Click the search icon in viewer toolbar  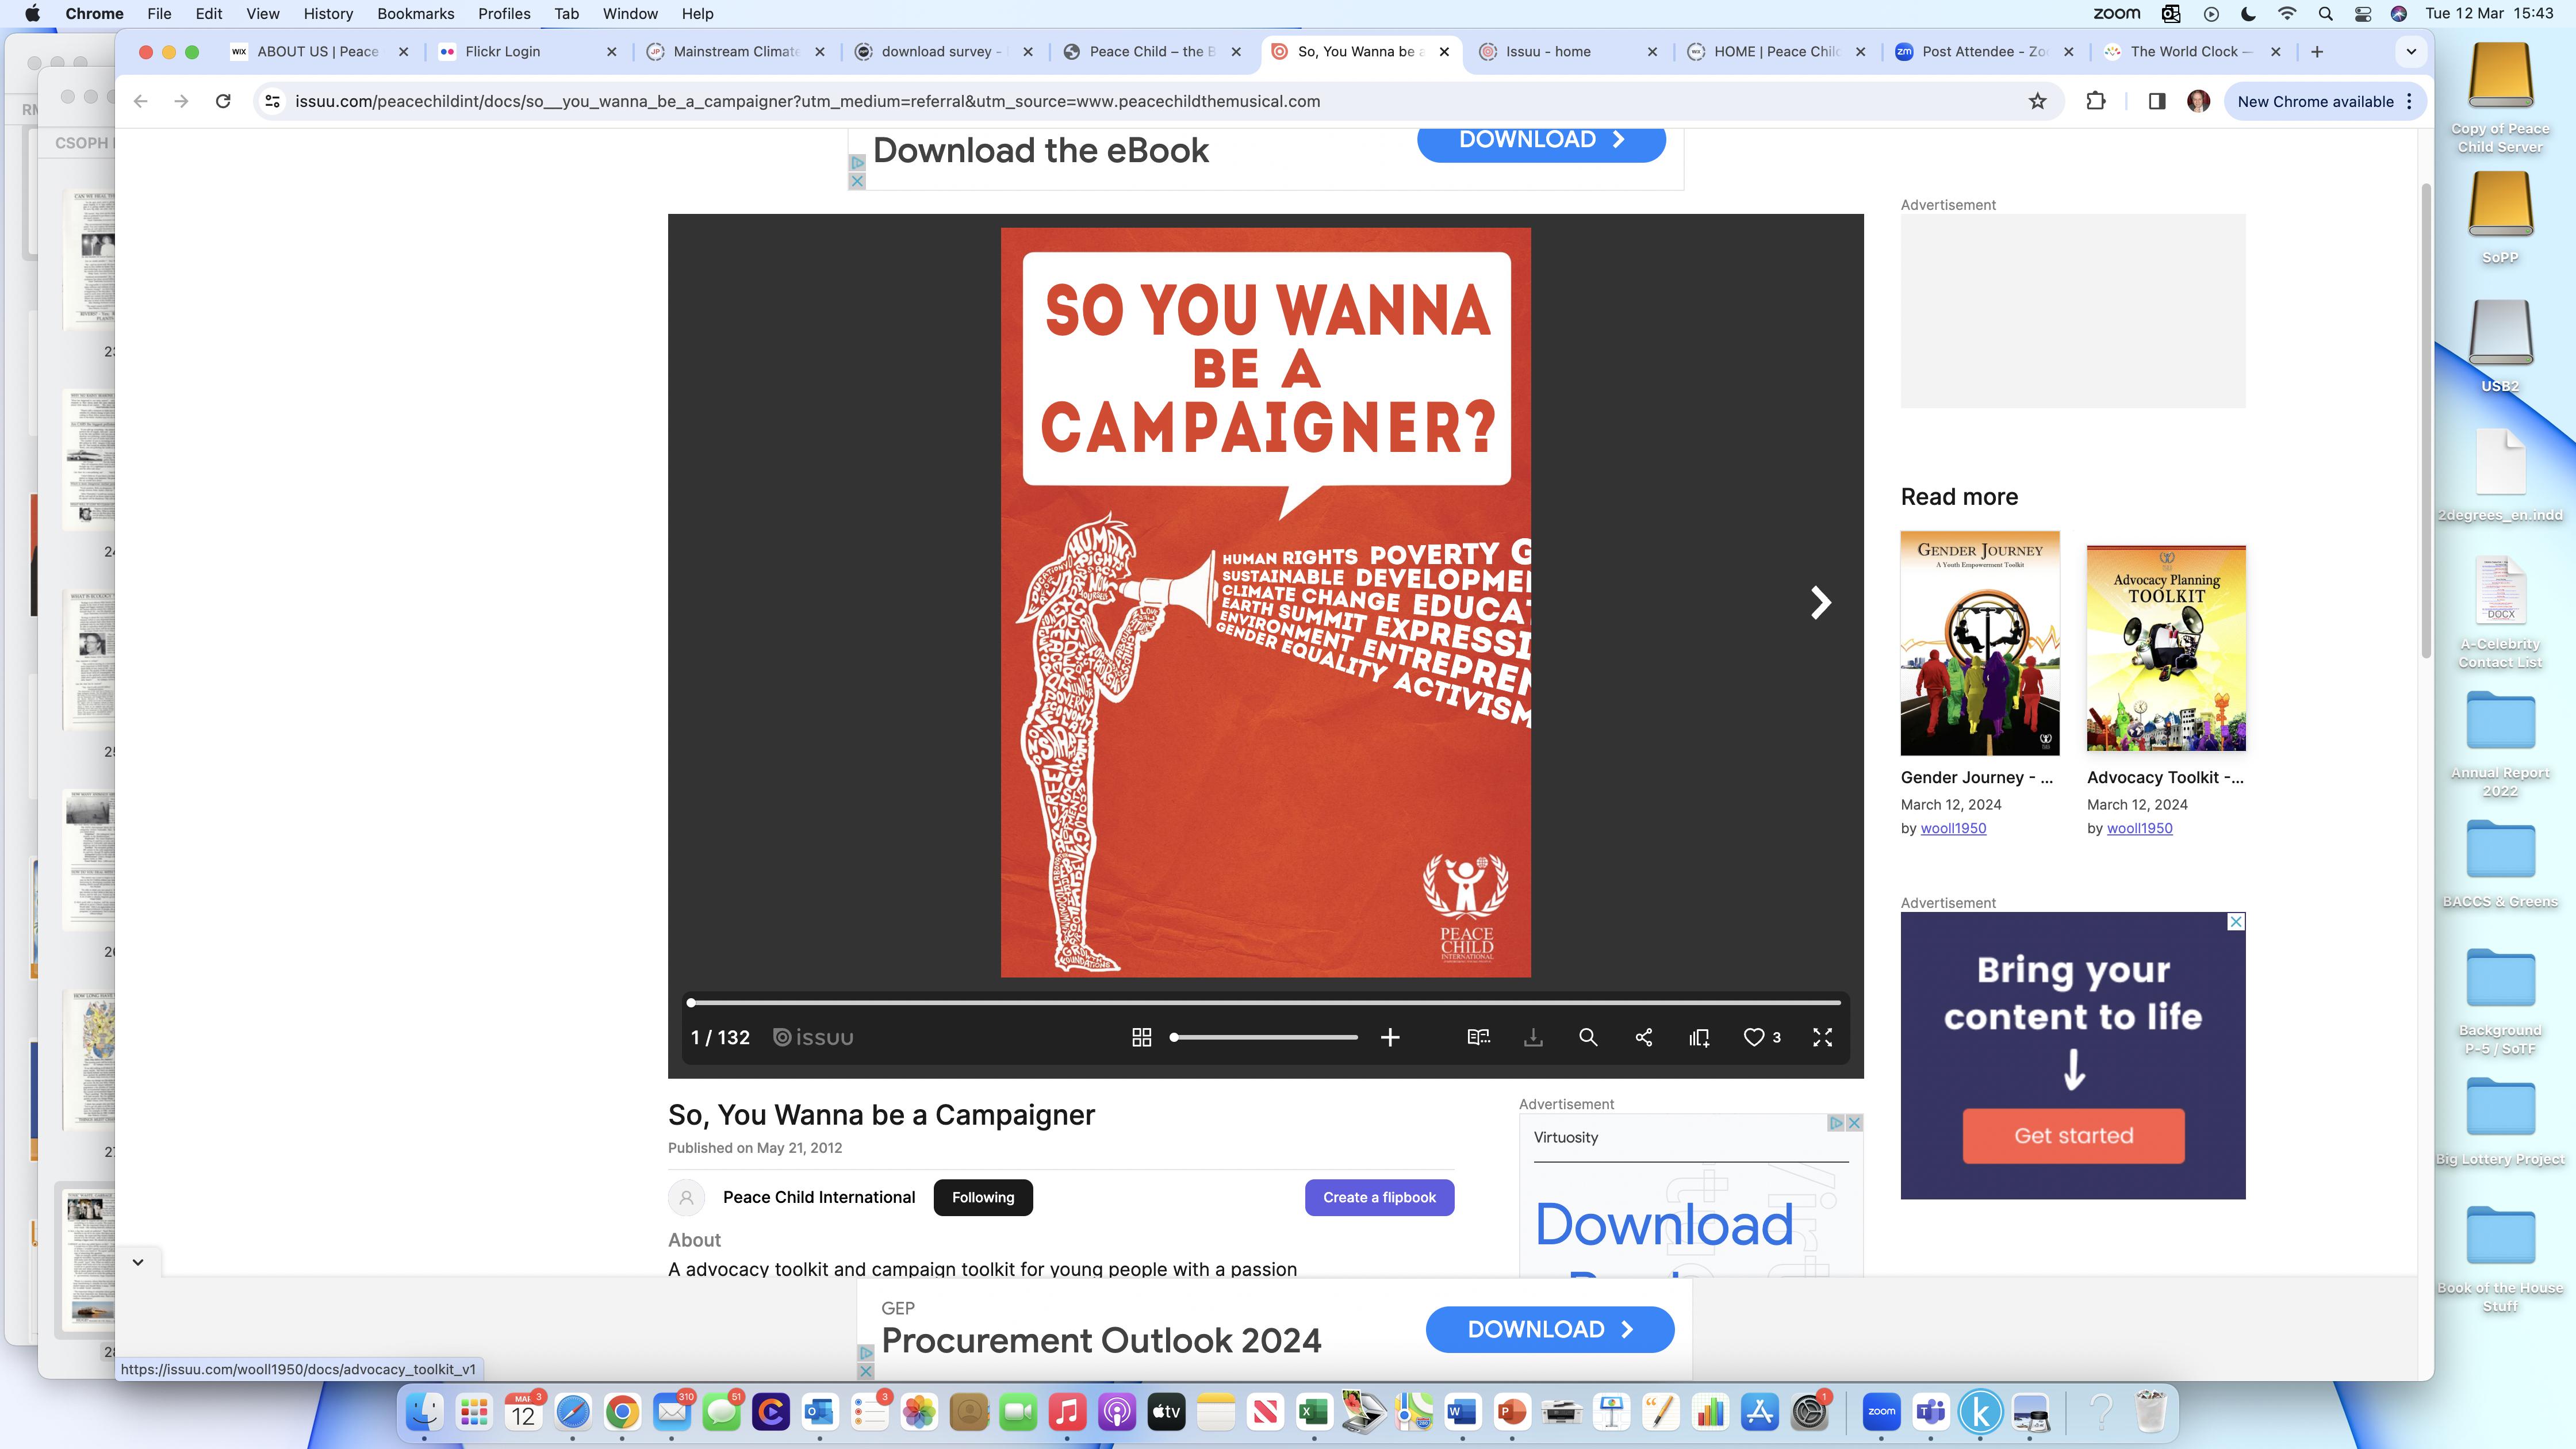1588,1037
